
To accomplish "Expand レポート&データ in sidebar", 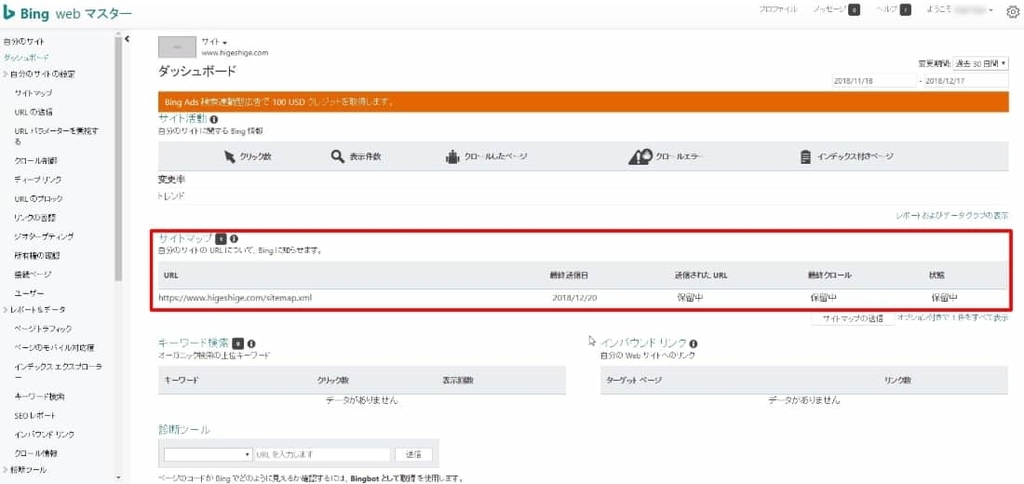I will [34, 310].
